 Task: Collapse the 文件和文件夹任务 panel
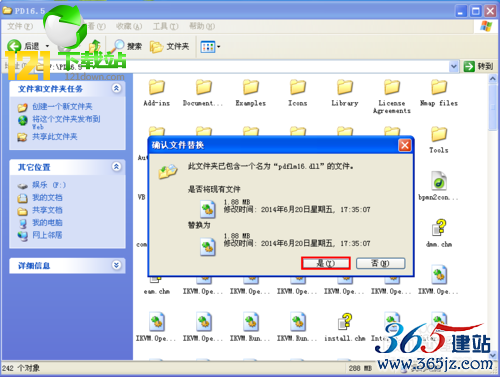116,88
